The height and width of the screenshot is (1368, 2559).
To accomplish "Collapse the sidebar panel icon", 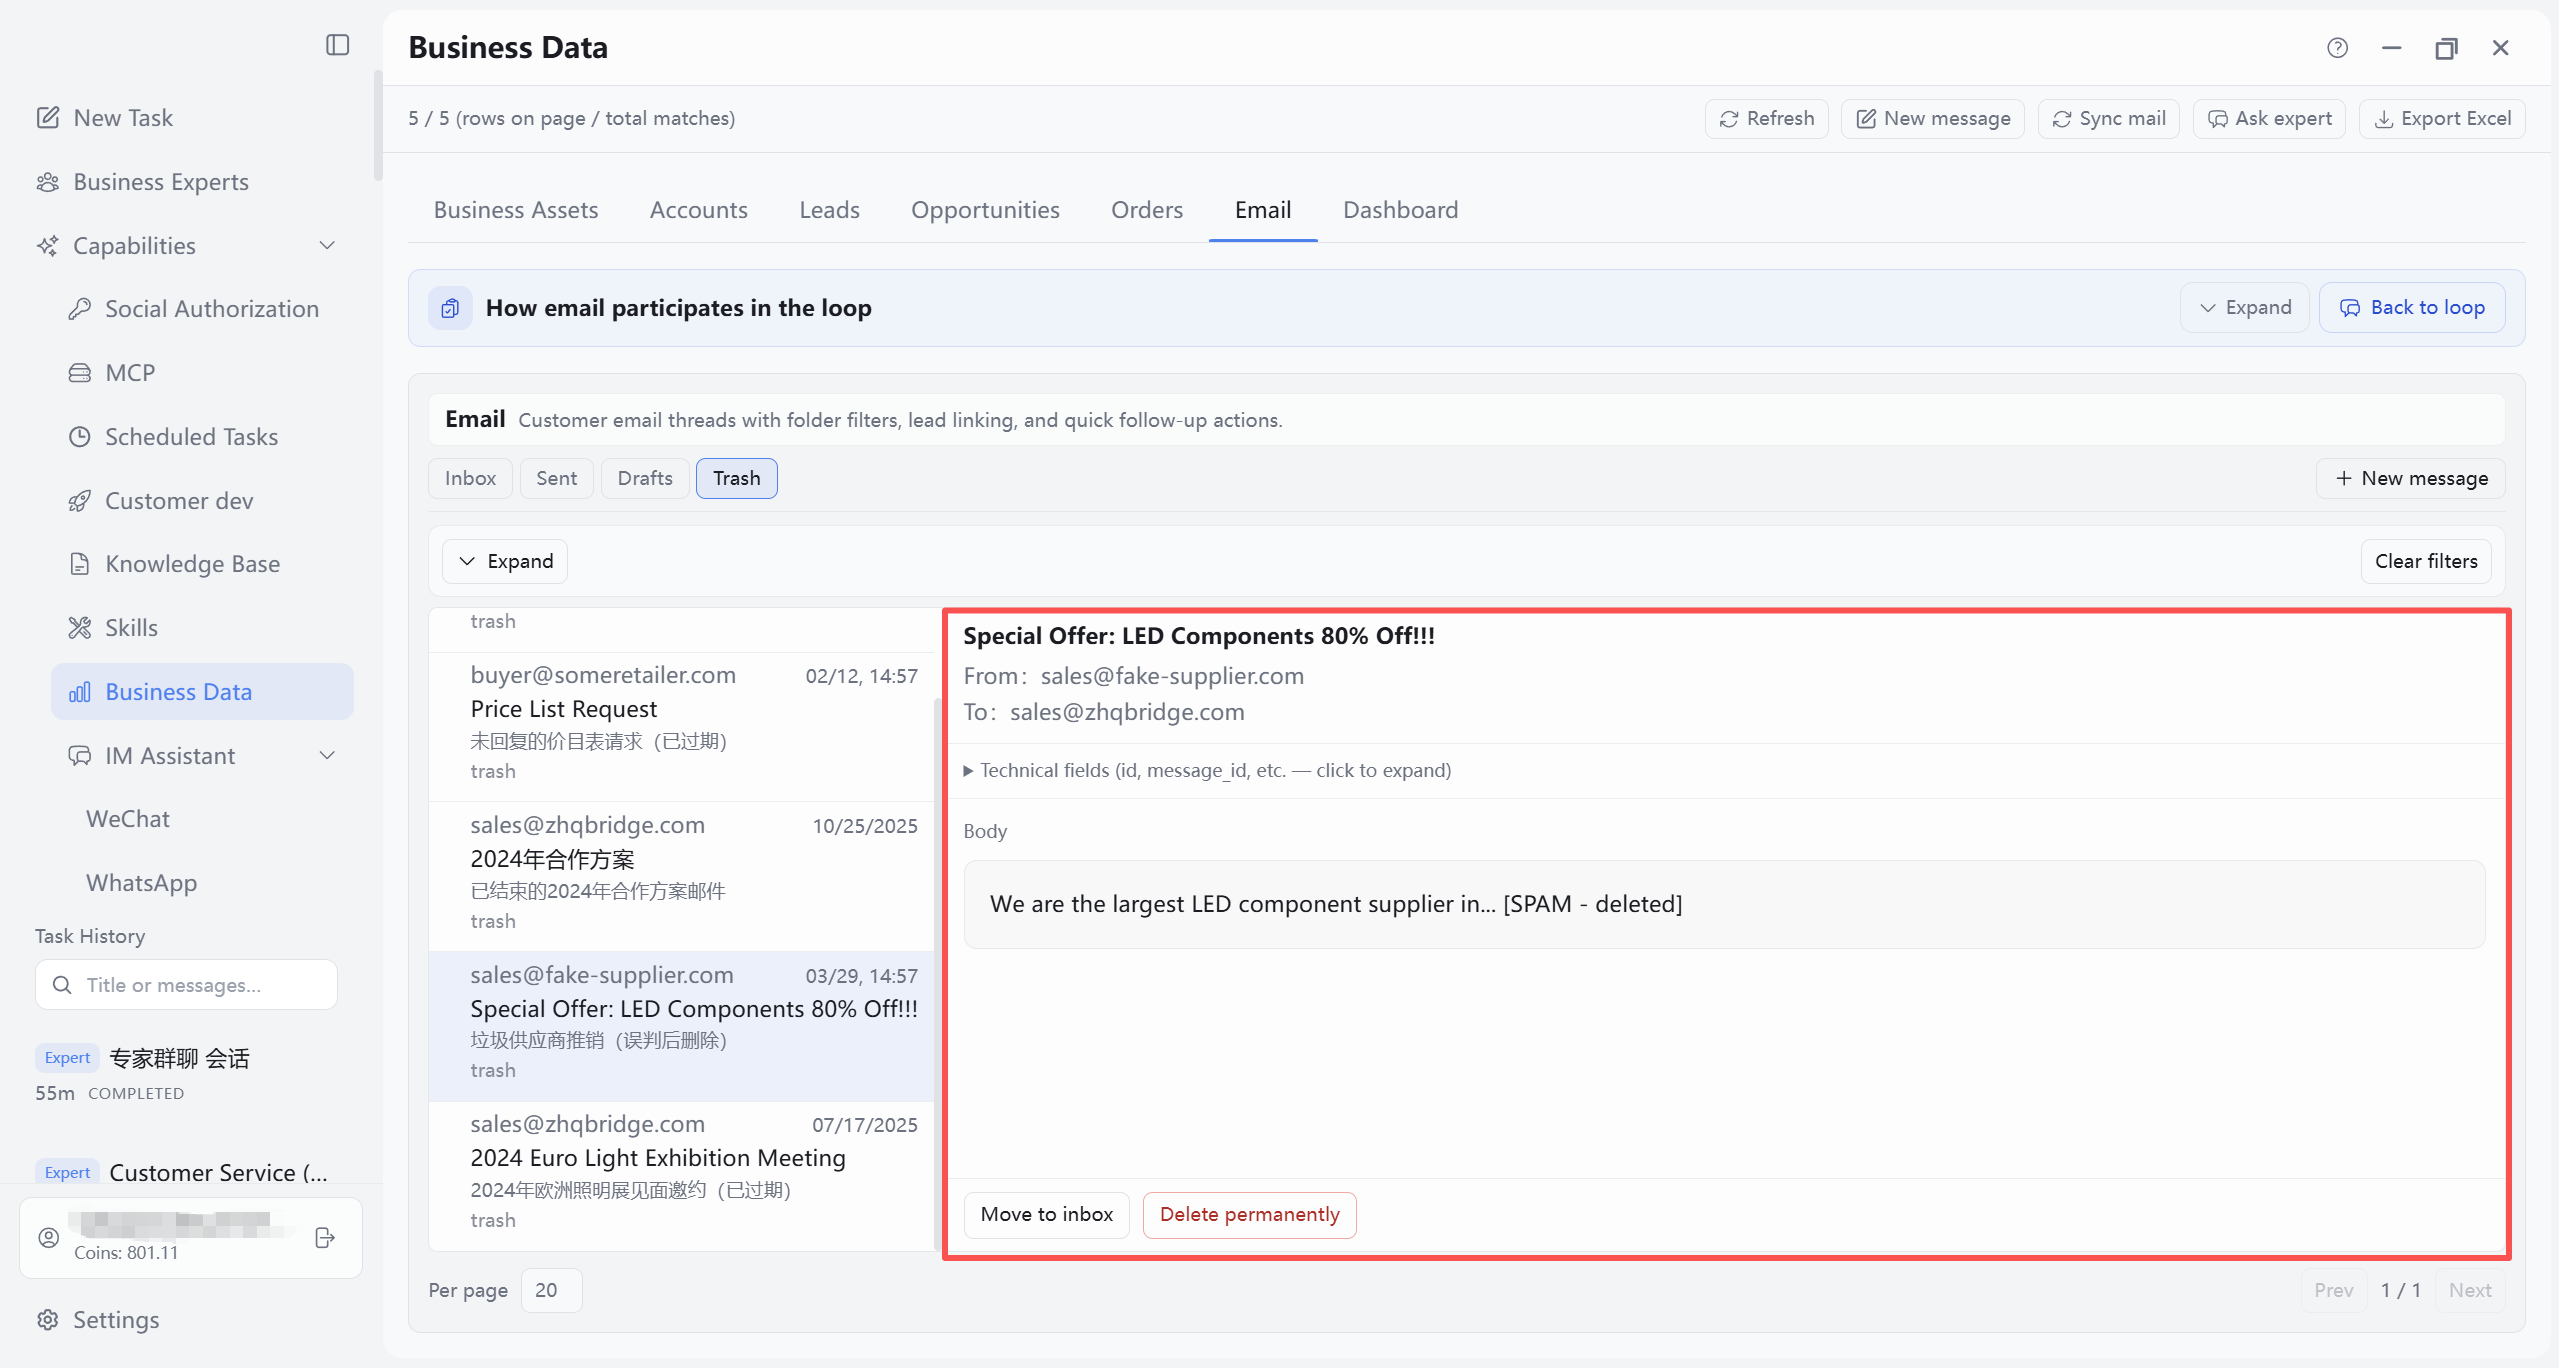I will pyautogui.click(x=337, y=45).
